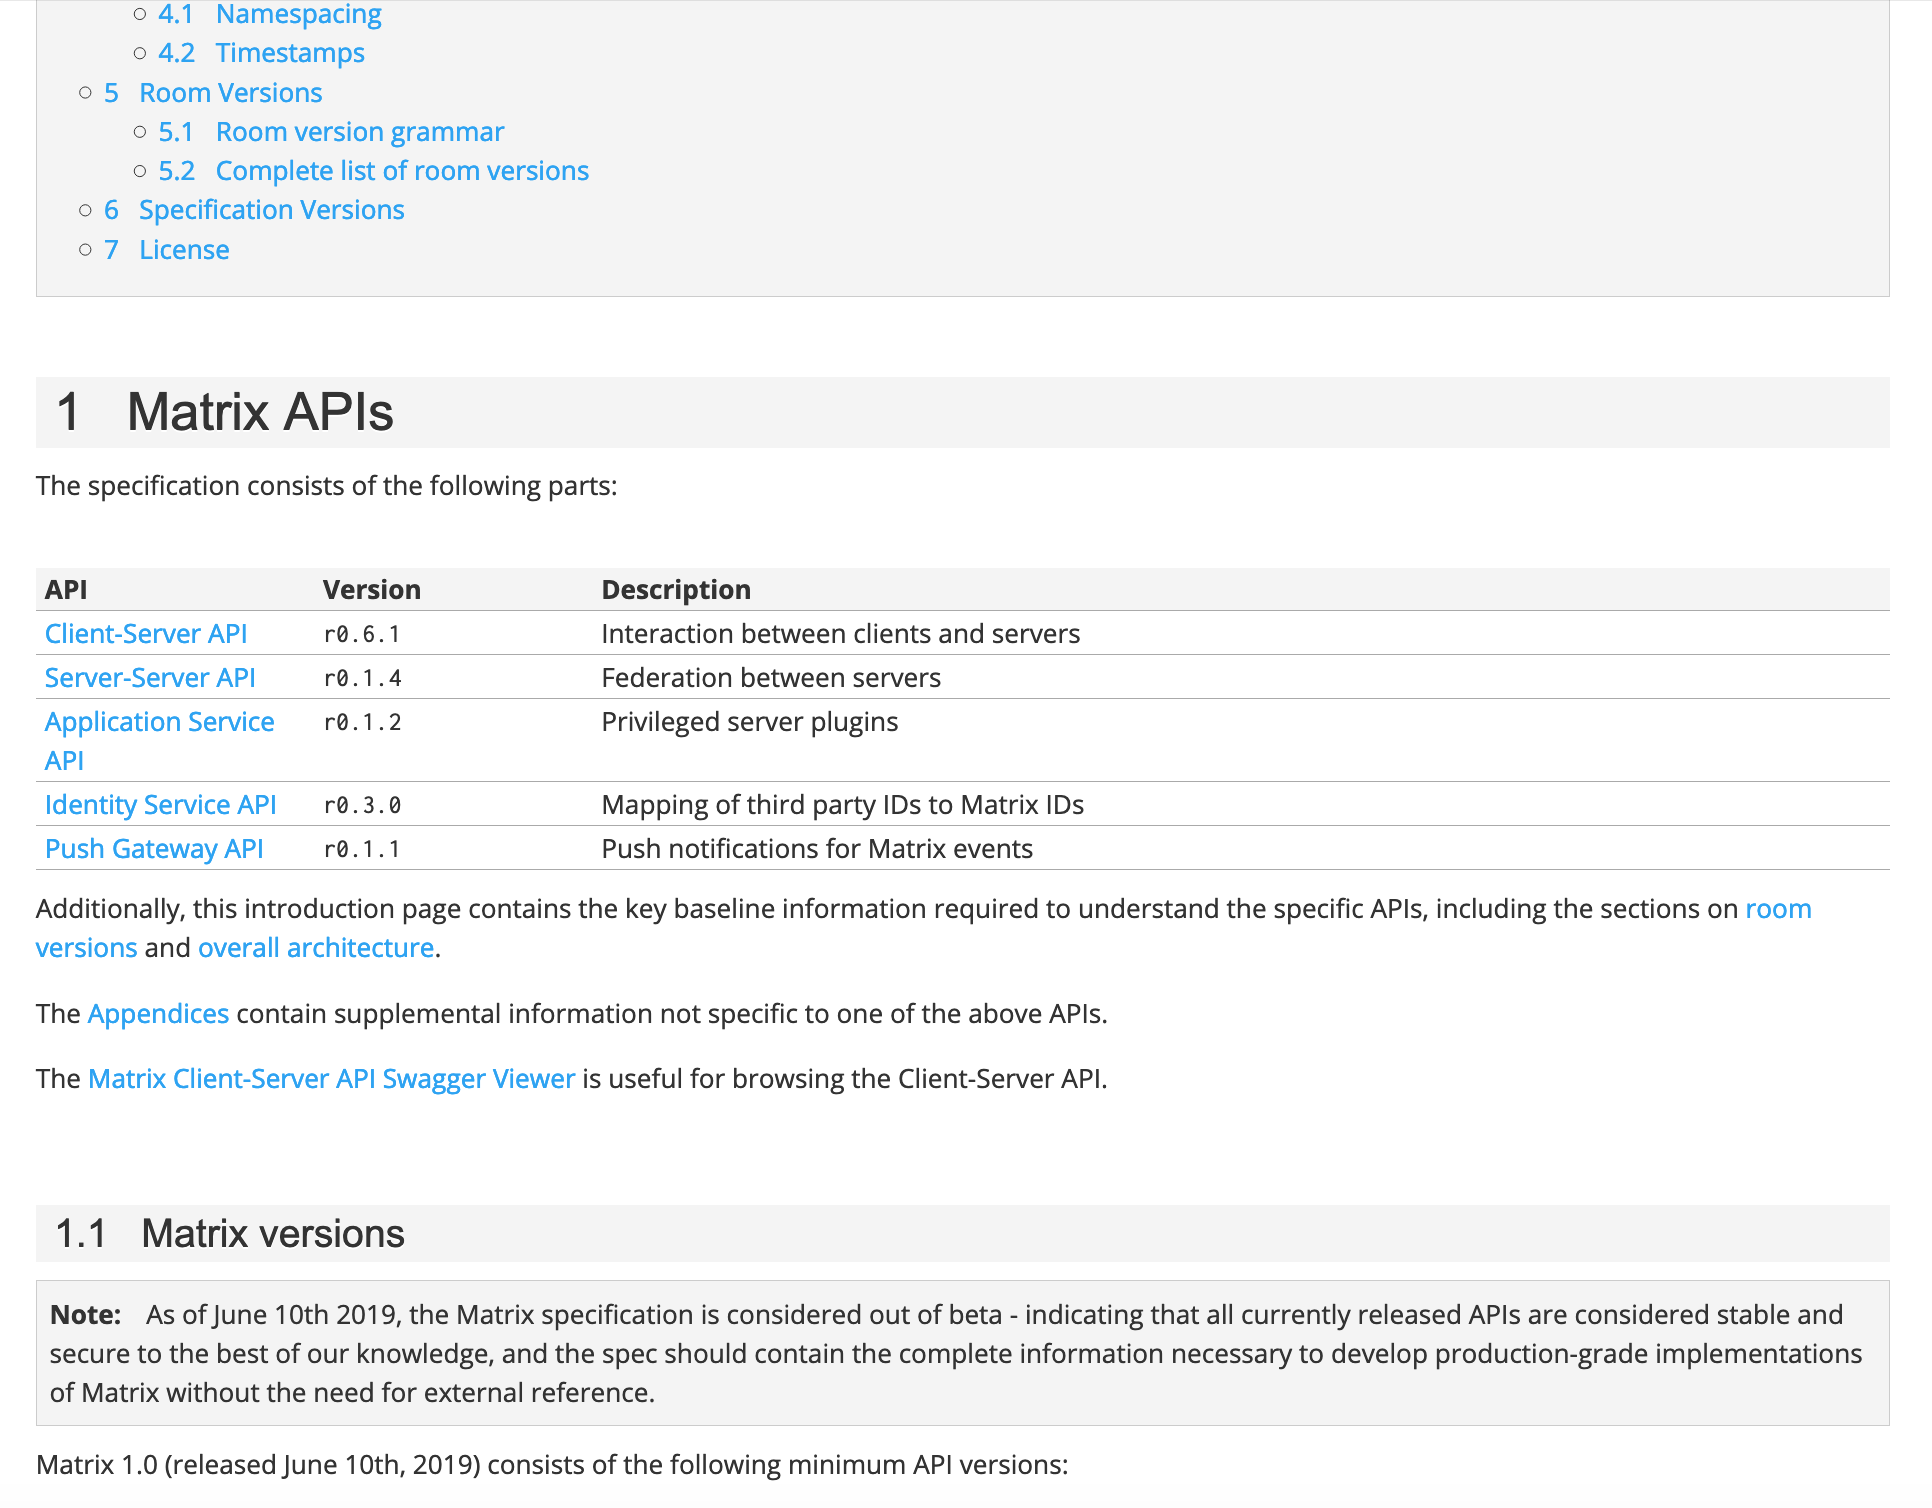View the Complete list of room versions
The width and height of the screenshot is (1932, 1508).
click(x=401, y=170)
